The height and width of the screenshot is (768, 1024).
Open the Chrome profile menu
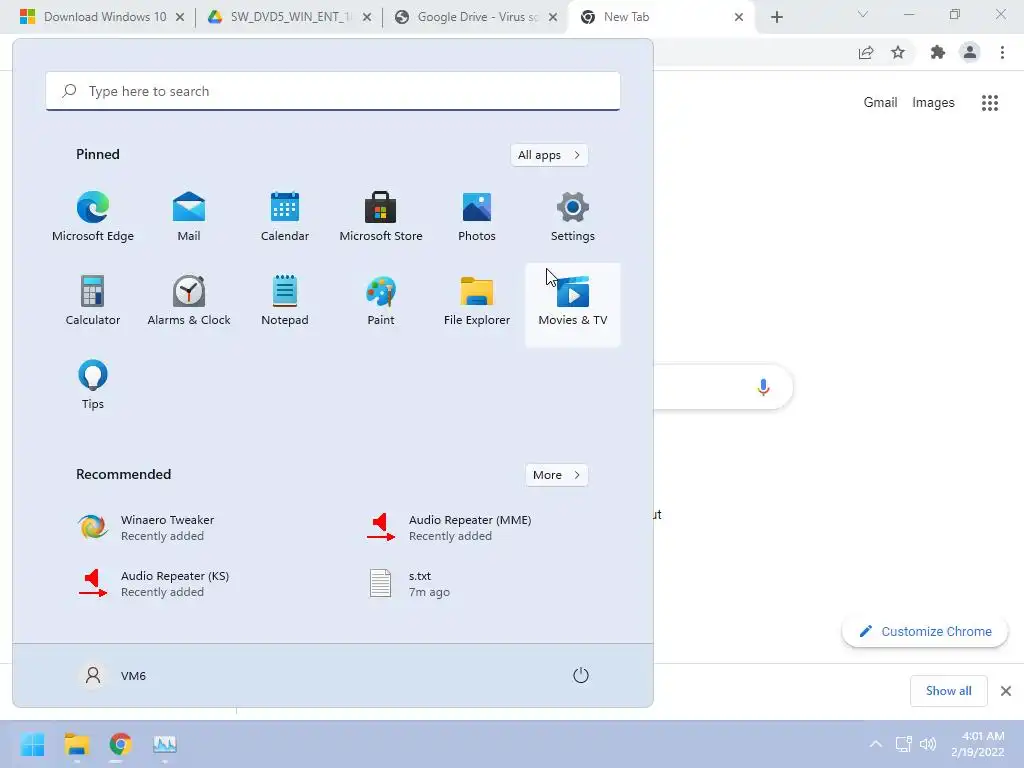coord(970,52)
